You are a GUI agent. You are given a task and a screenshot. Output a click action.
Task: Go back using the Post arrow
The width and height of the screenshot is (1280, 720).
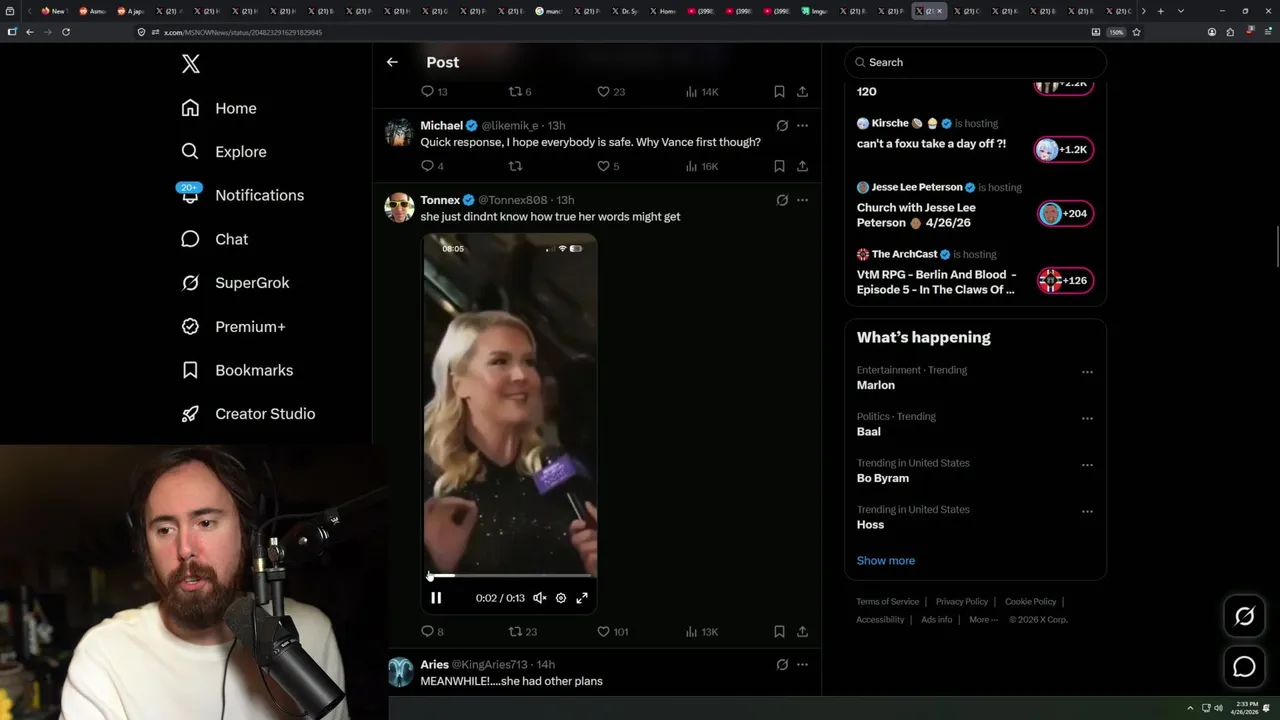point(392,62)
